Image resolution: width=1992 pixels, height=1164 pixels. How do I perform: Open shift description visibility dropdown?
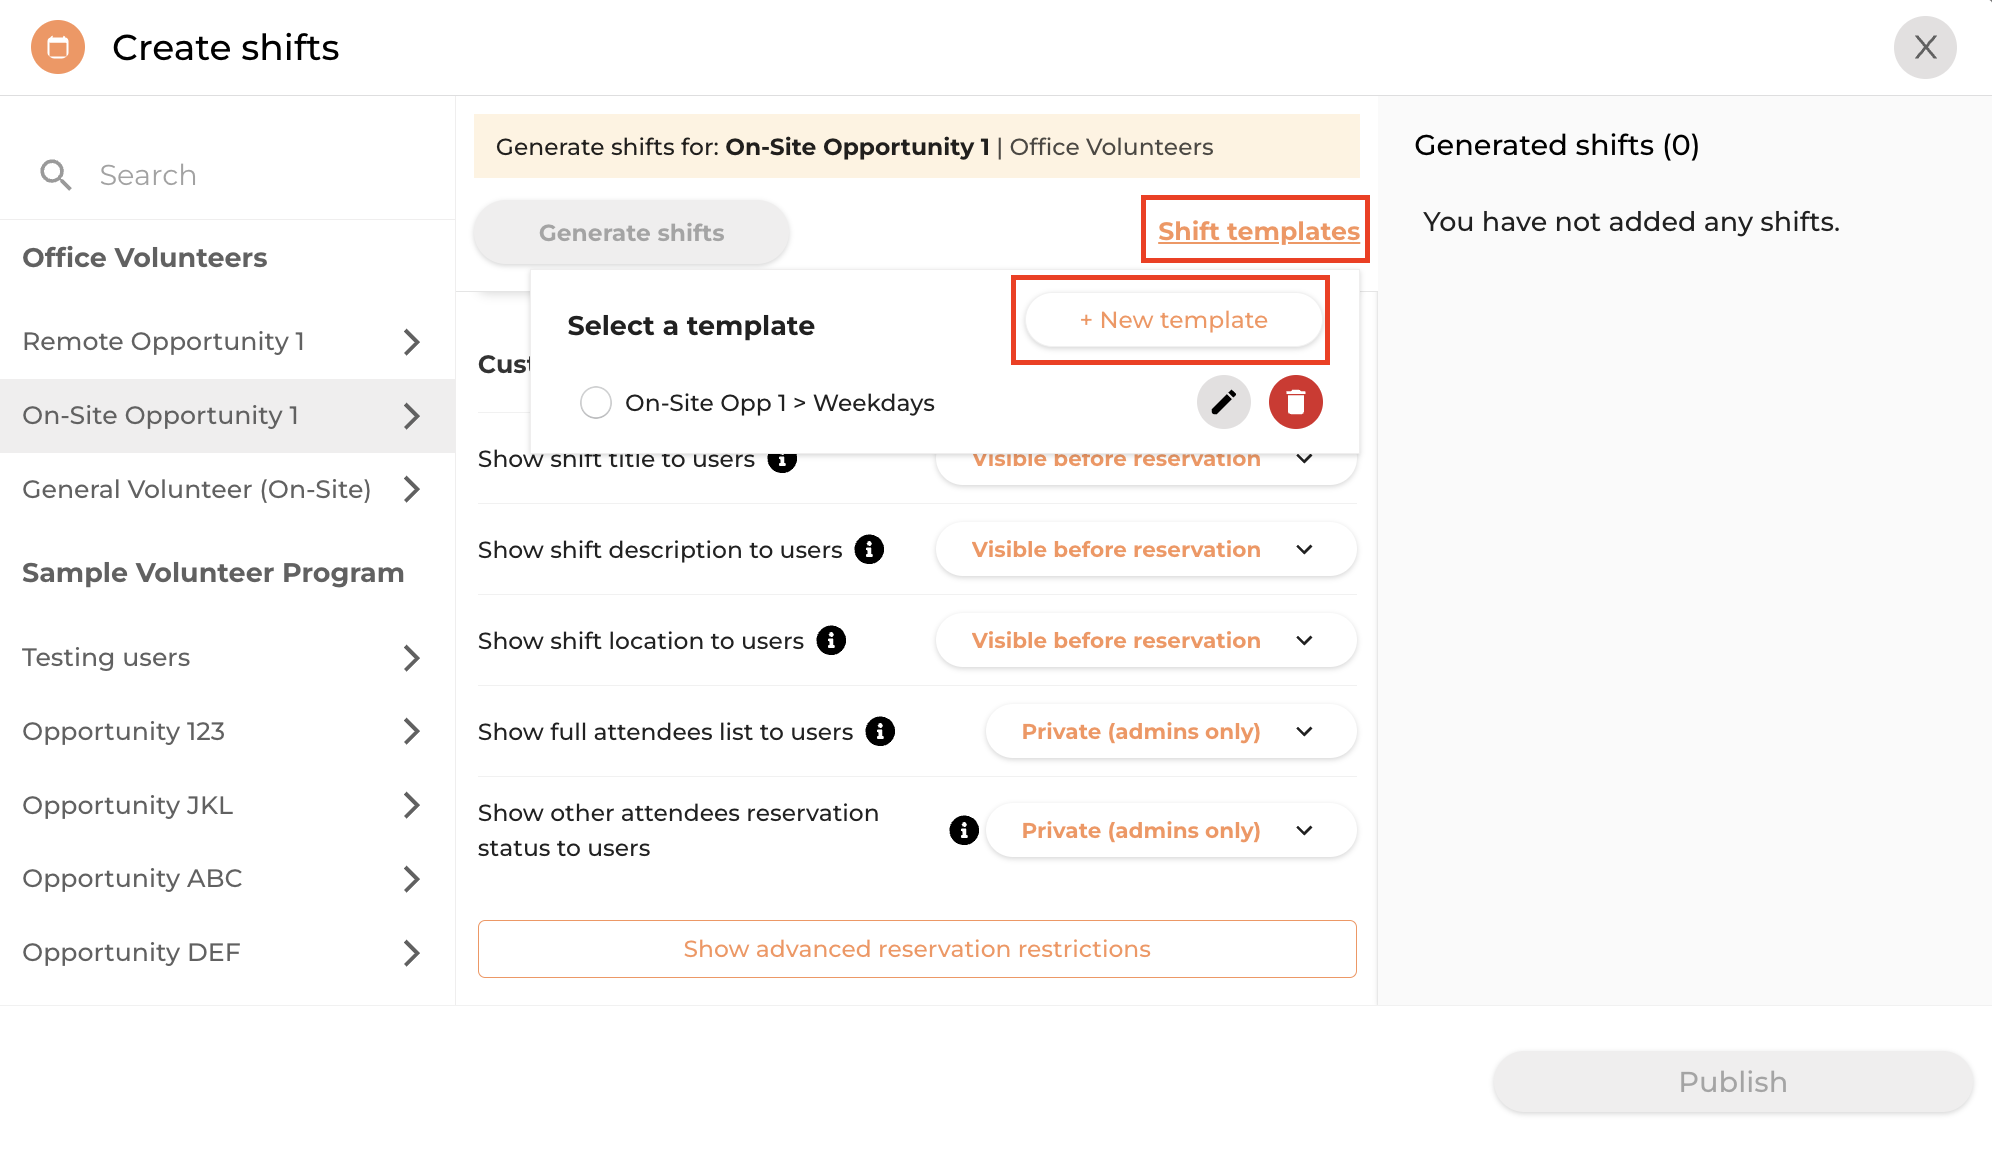click(x=1146, y=550)
